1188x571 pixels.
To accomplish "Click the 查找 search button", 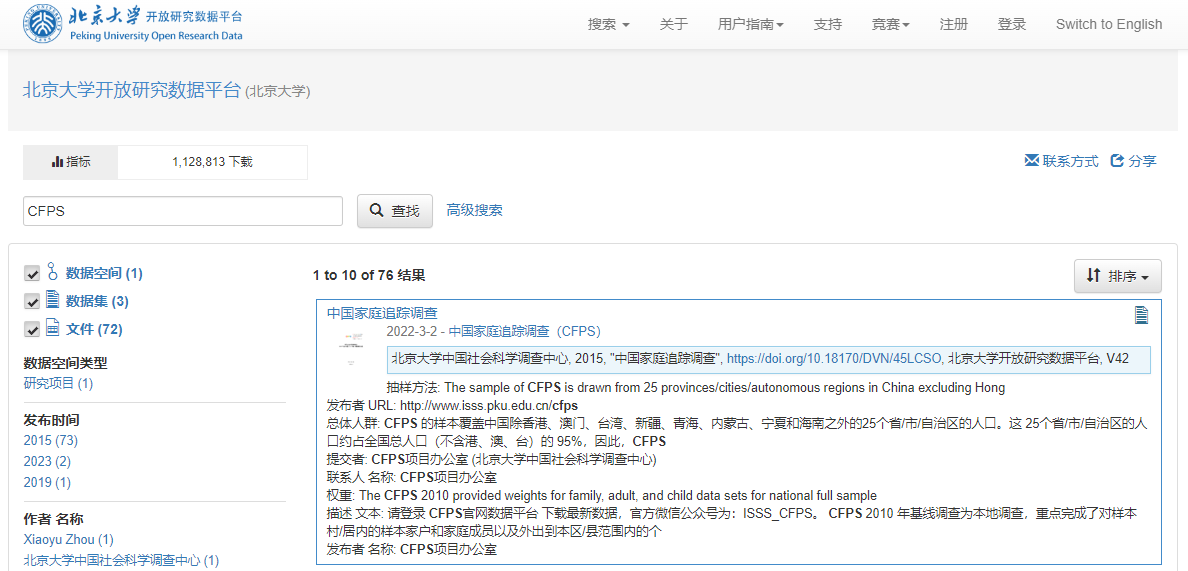I will pyautogui.click(x=395, y=211).
